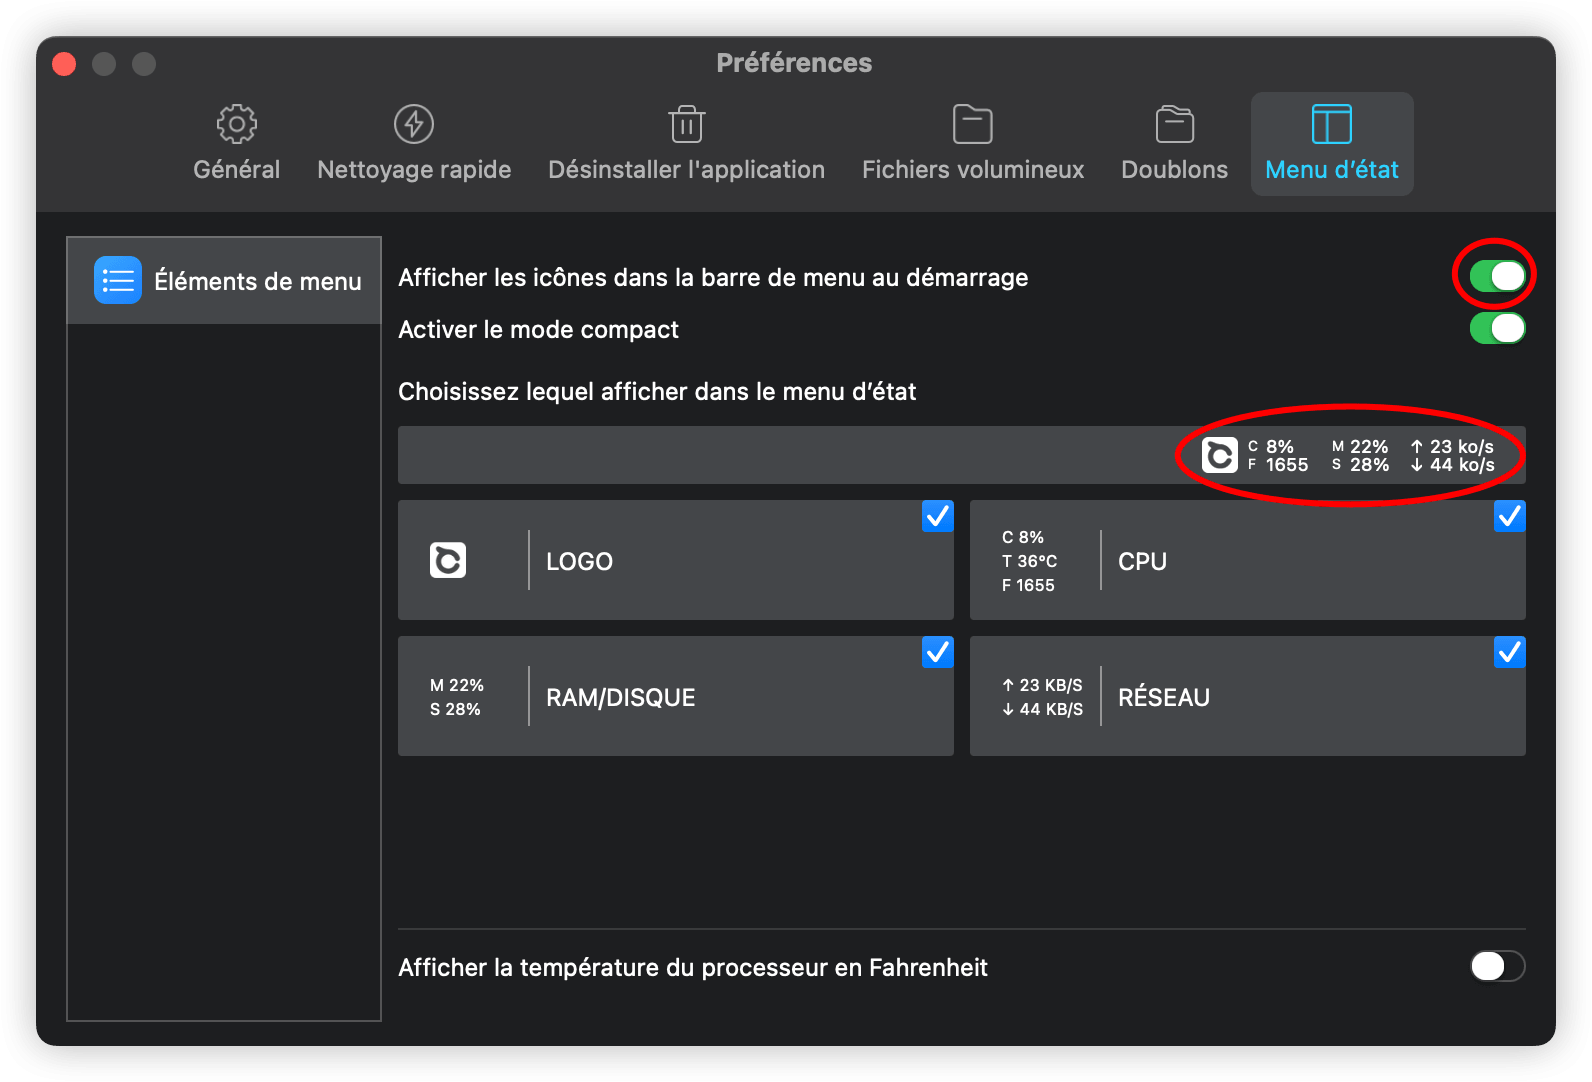Click the logo icon in the LOGO card
Viewport: 1592px width, 1082px height.
click(448, 560)
